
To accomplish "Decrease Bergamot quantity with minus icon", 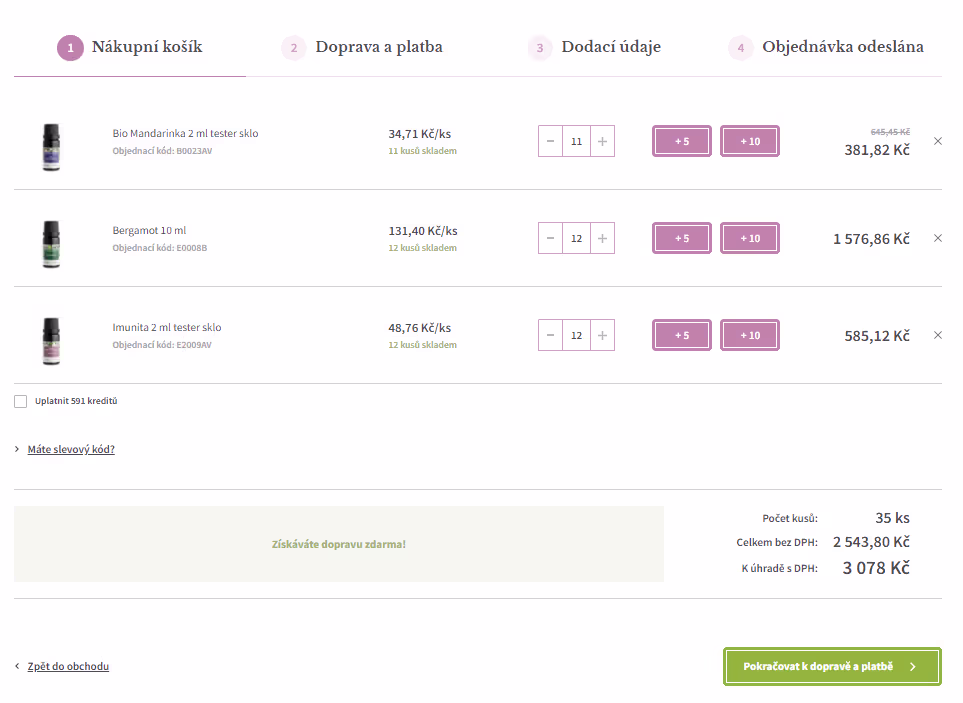I will [x=550, y=238].
